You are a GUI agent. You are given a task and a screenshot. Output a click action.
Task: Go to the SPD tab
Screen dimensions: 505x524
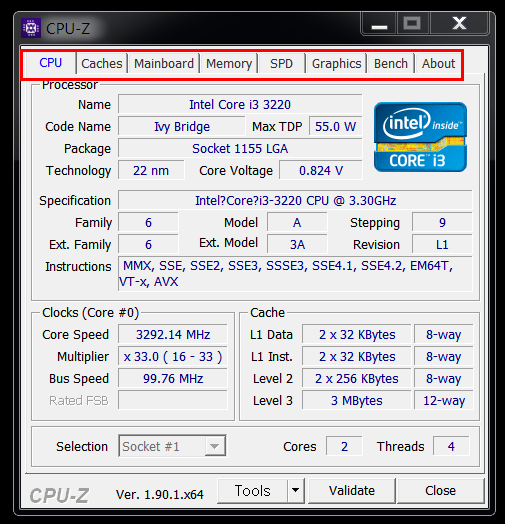coord(281,63)
